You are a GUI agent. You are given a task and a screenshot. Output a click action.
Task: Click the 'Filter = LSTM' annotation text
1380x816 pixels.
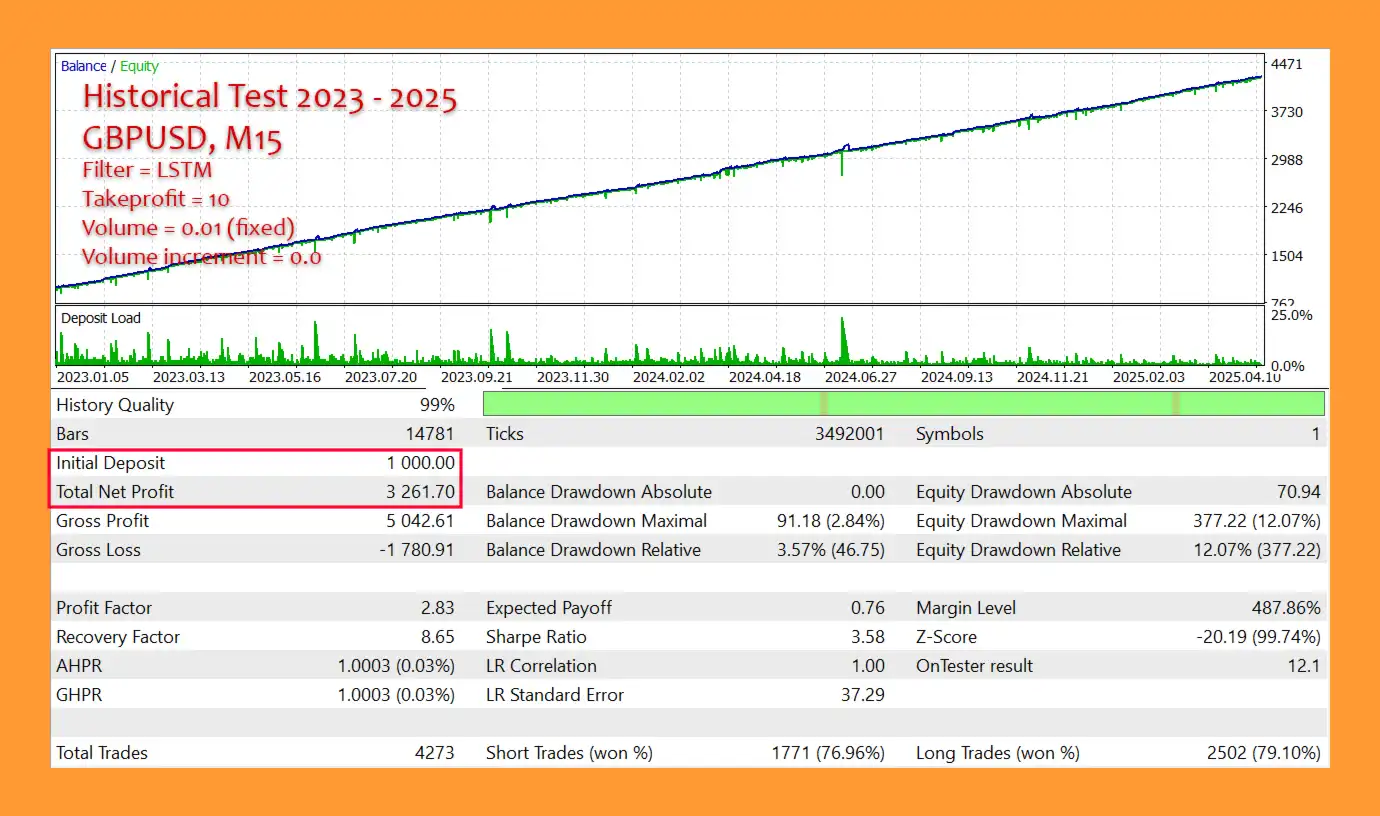pos(147,169)
